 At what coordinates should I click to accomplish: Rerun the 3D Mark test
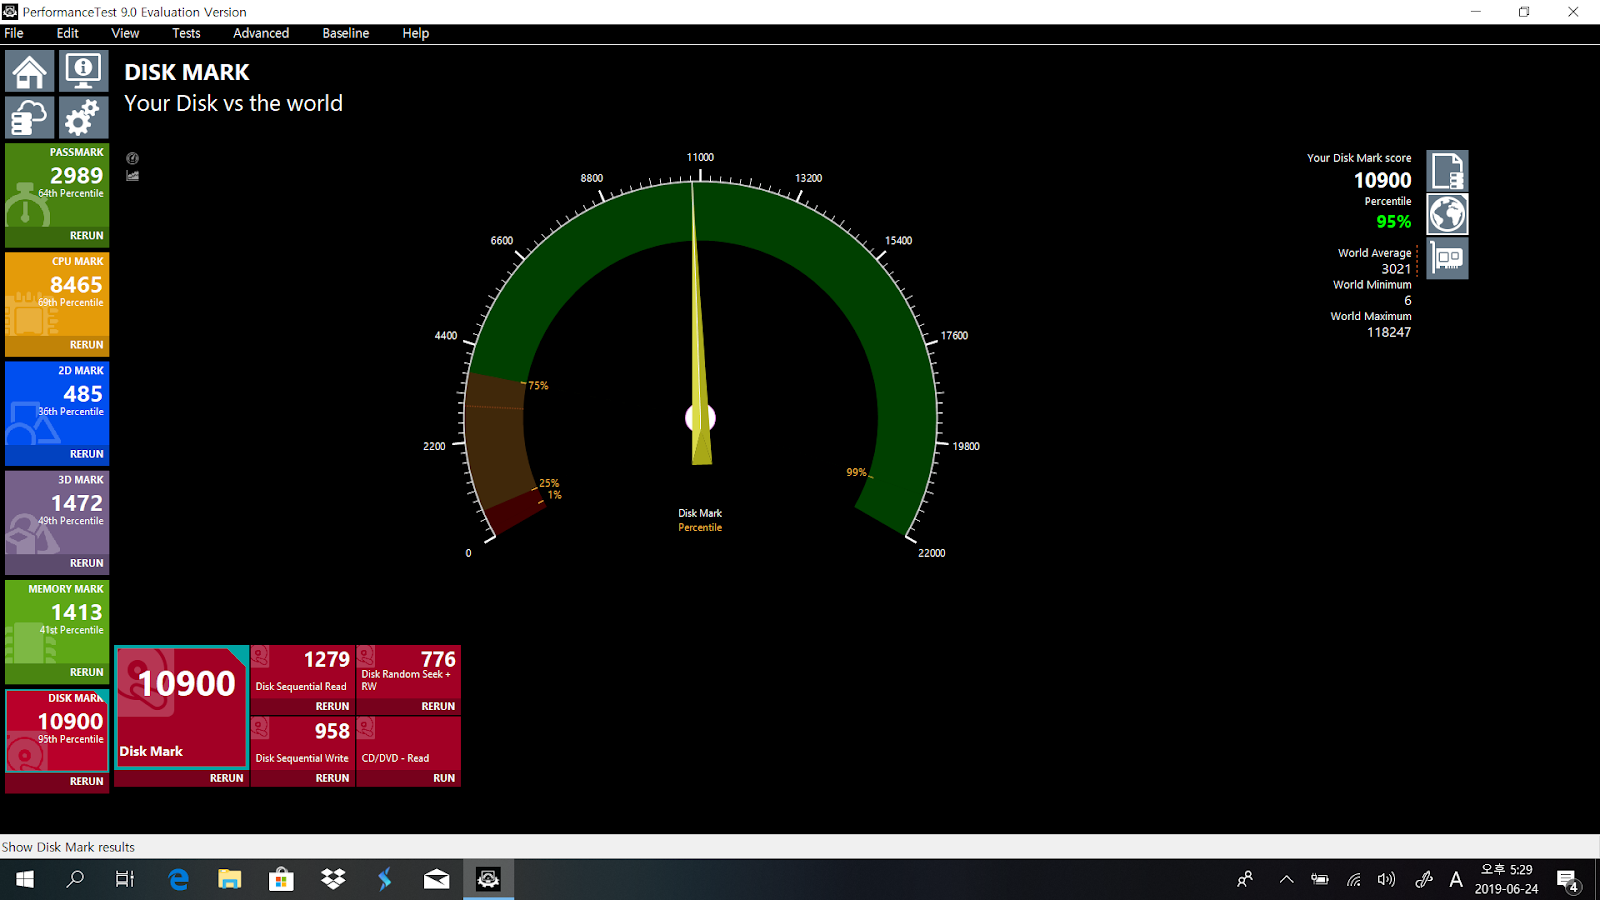(x=86, y=563)
